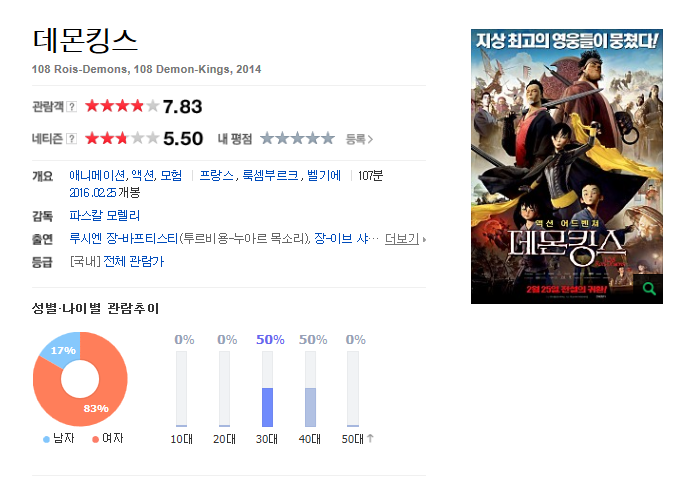
Task: Click the 내 평점 gray star rating
Action: [297, 139]
